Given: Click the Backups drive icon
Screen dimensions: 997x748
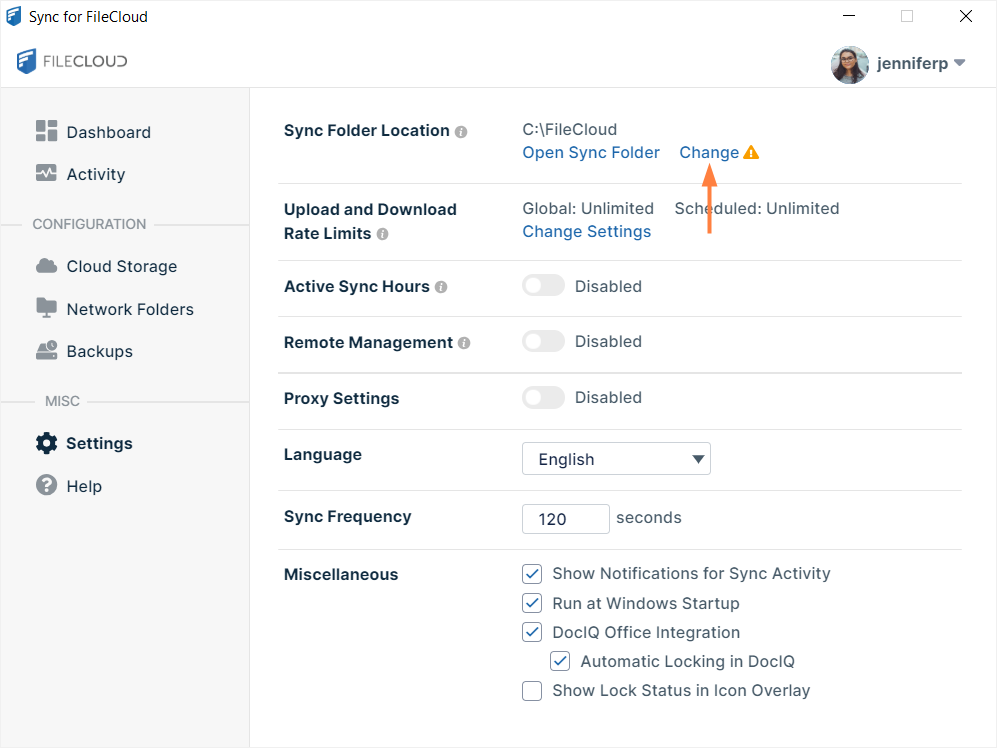Looking at the screenshot, I should coord(47,351).
